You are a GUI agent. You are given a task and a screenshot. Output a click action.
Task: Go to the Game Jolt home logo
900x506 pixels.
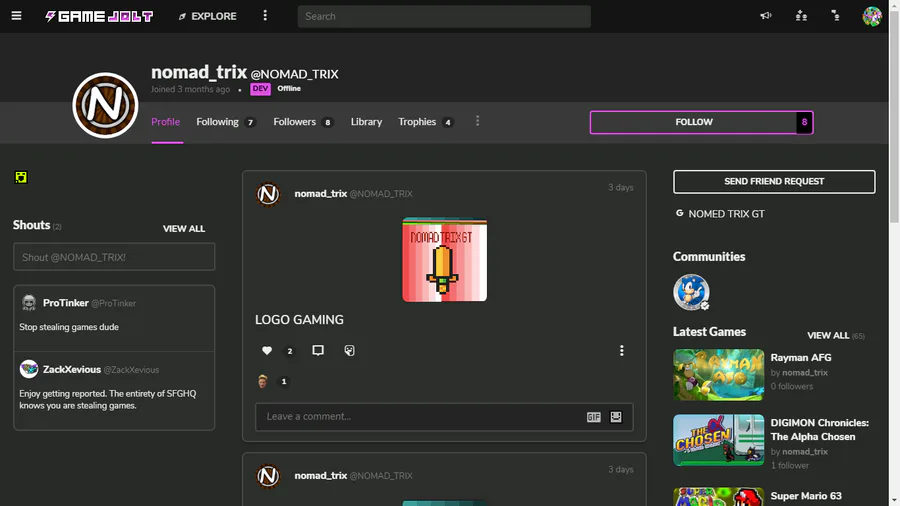(99, 17)
